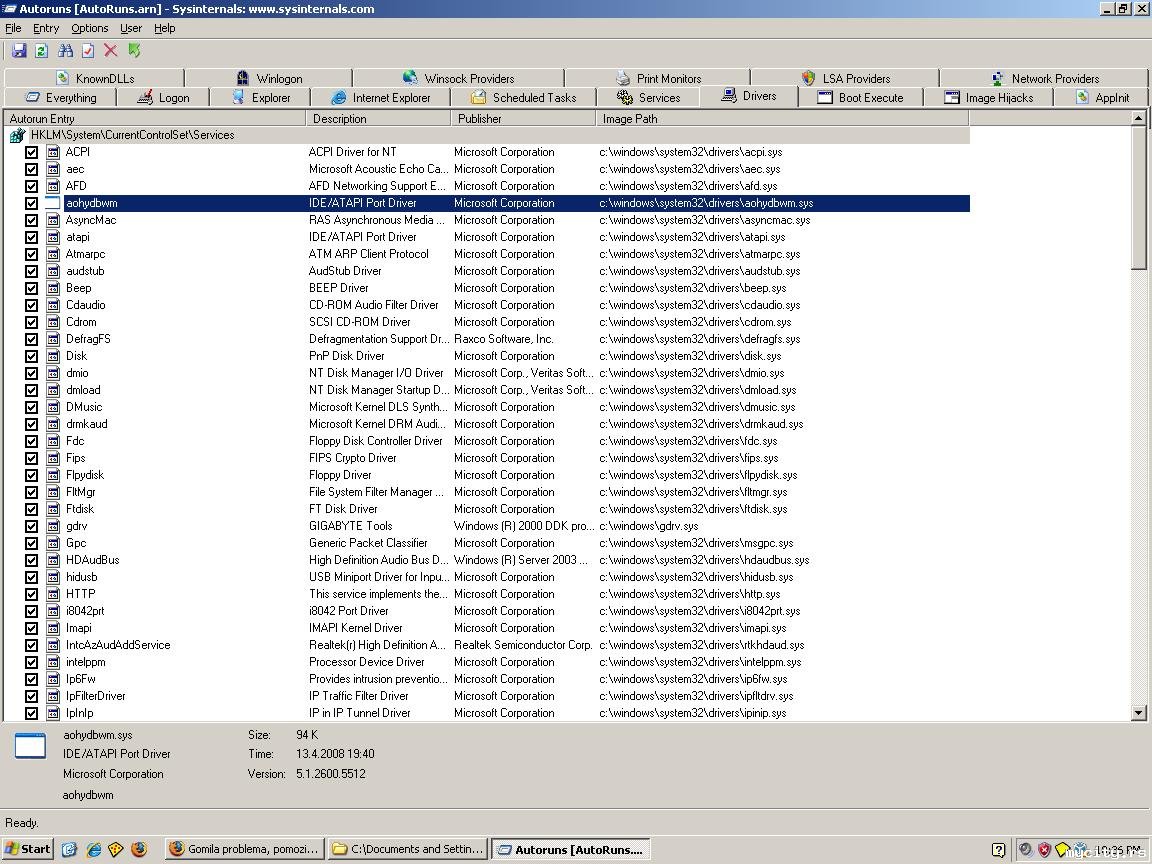Click the Internet Explorer quick launch icon
Viewport: 1152px width, 864px height.
coord(93,849)
